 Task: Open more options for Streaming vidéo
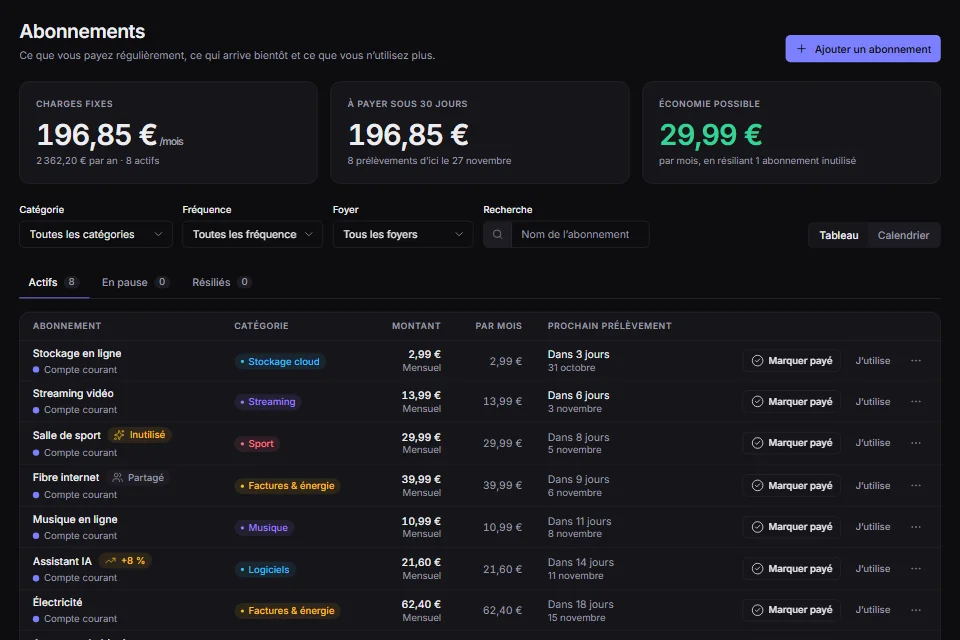[x=916, y=402]
